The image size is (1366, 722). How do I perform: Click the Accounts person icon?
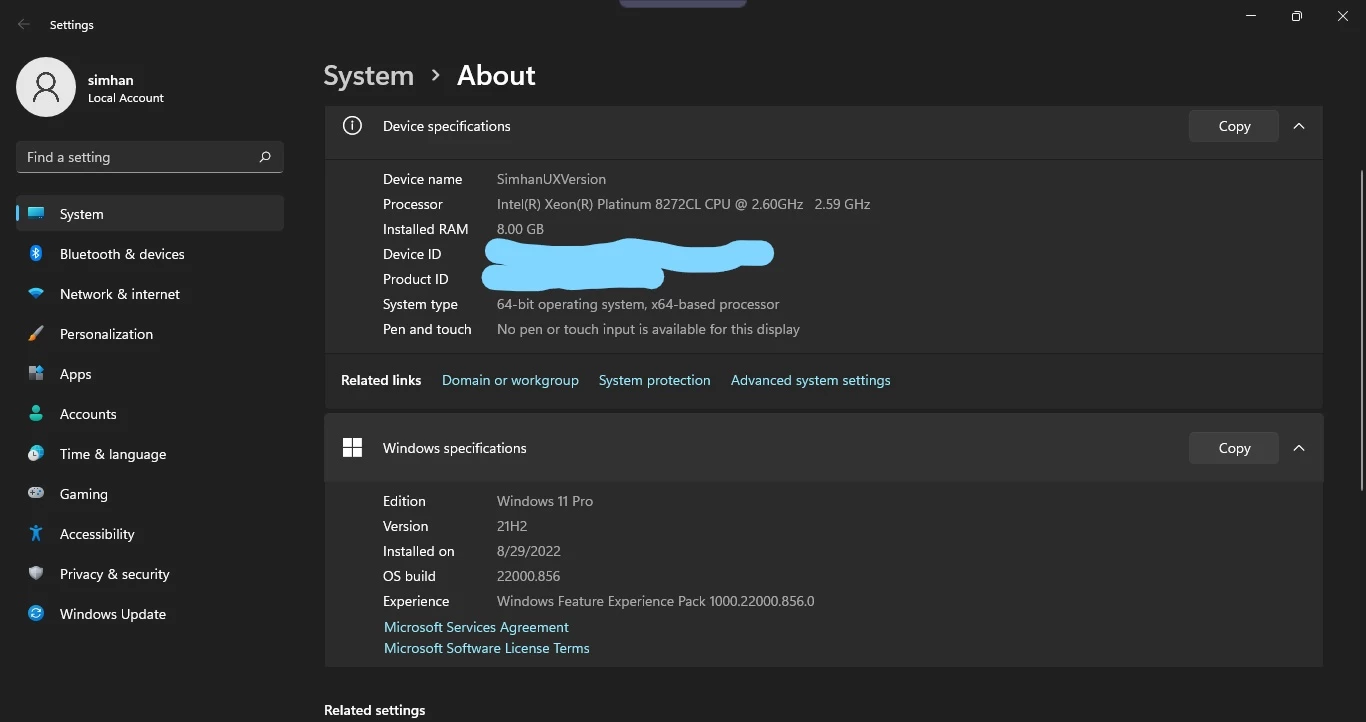36,414
